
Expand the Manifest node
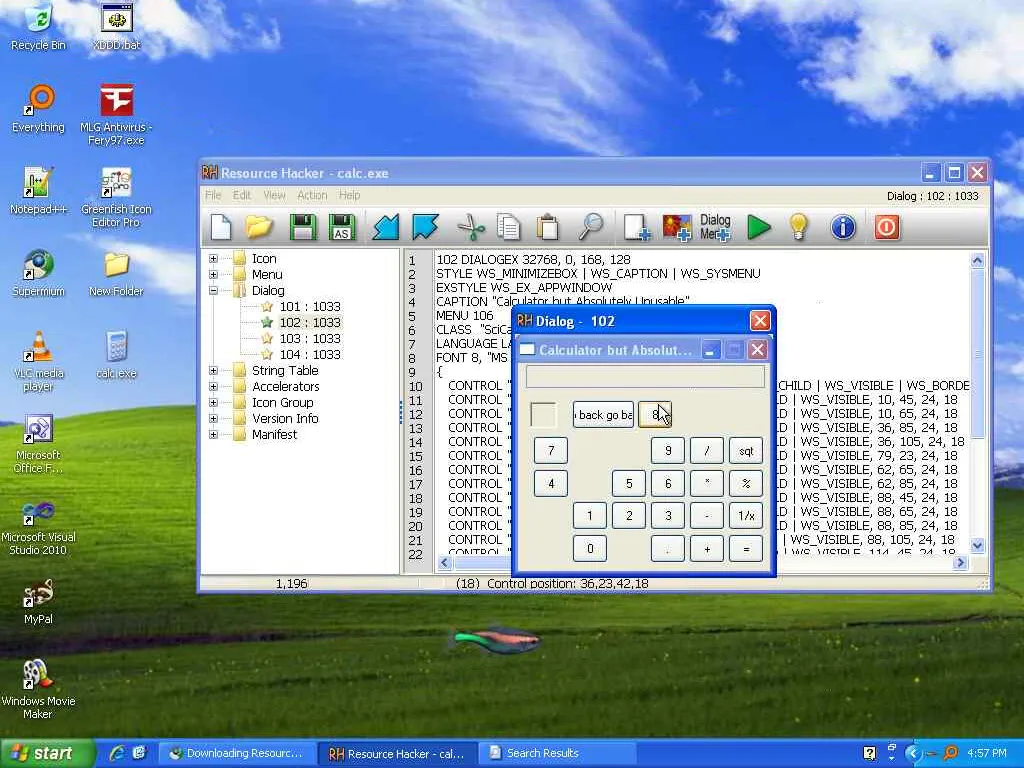(x=213, y=434)
